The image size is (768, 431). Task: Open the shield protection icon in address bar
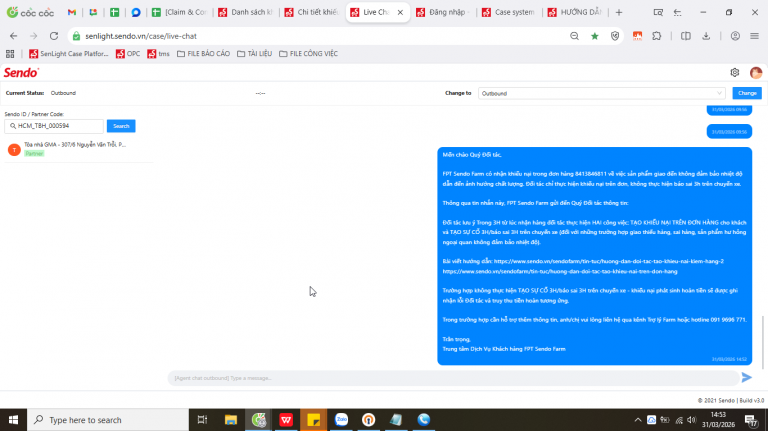click(x=615, y=36)
